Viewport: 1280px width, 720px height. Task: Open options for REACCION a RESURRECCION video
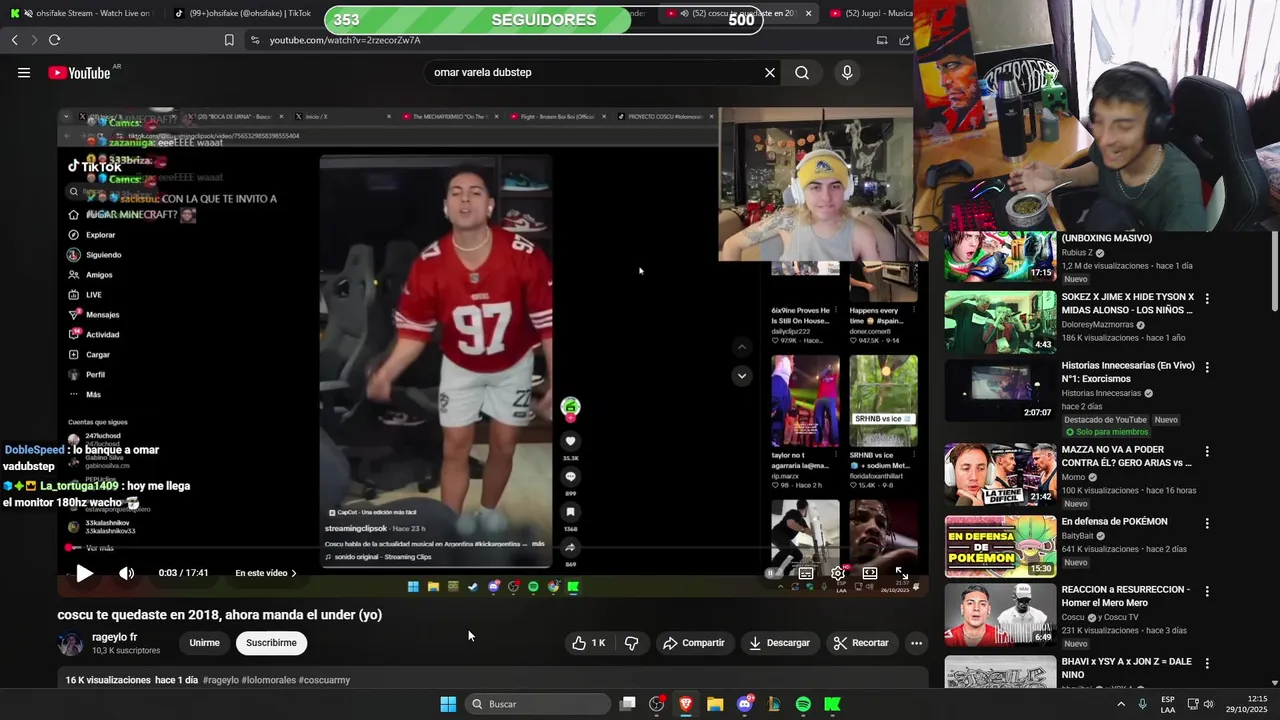coord(1207,591)
